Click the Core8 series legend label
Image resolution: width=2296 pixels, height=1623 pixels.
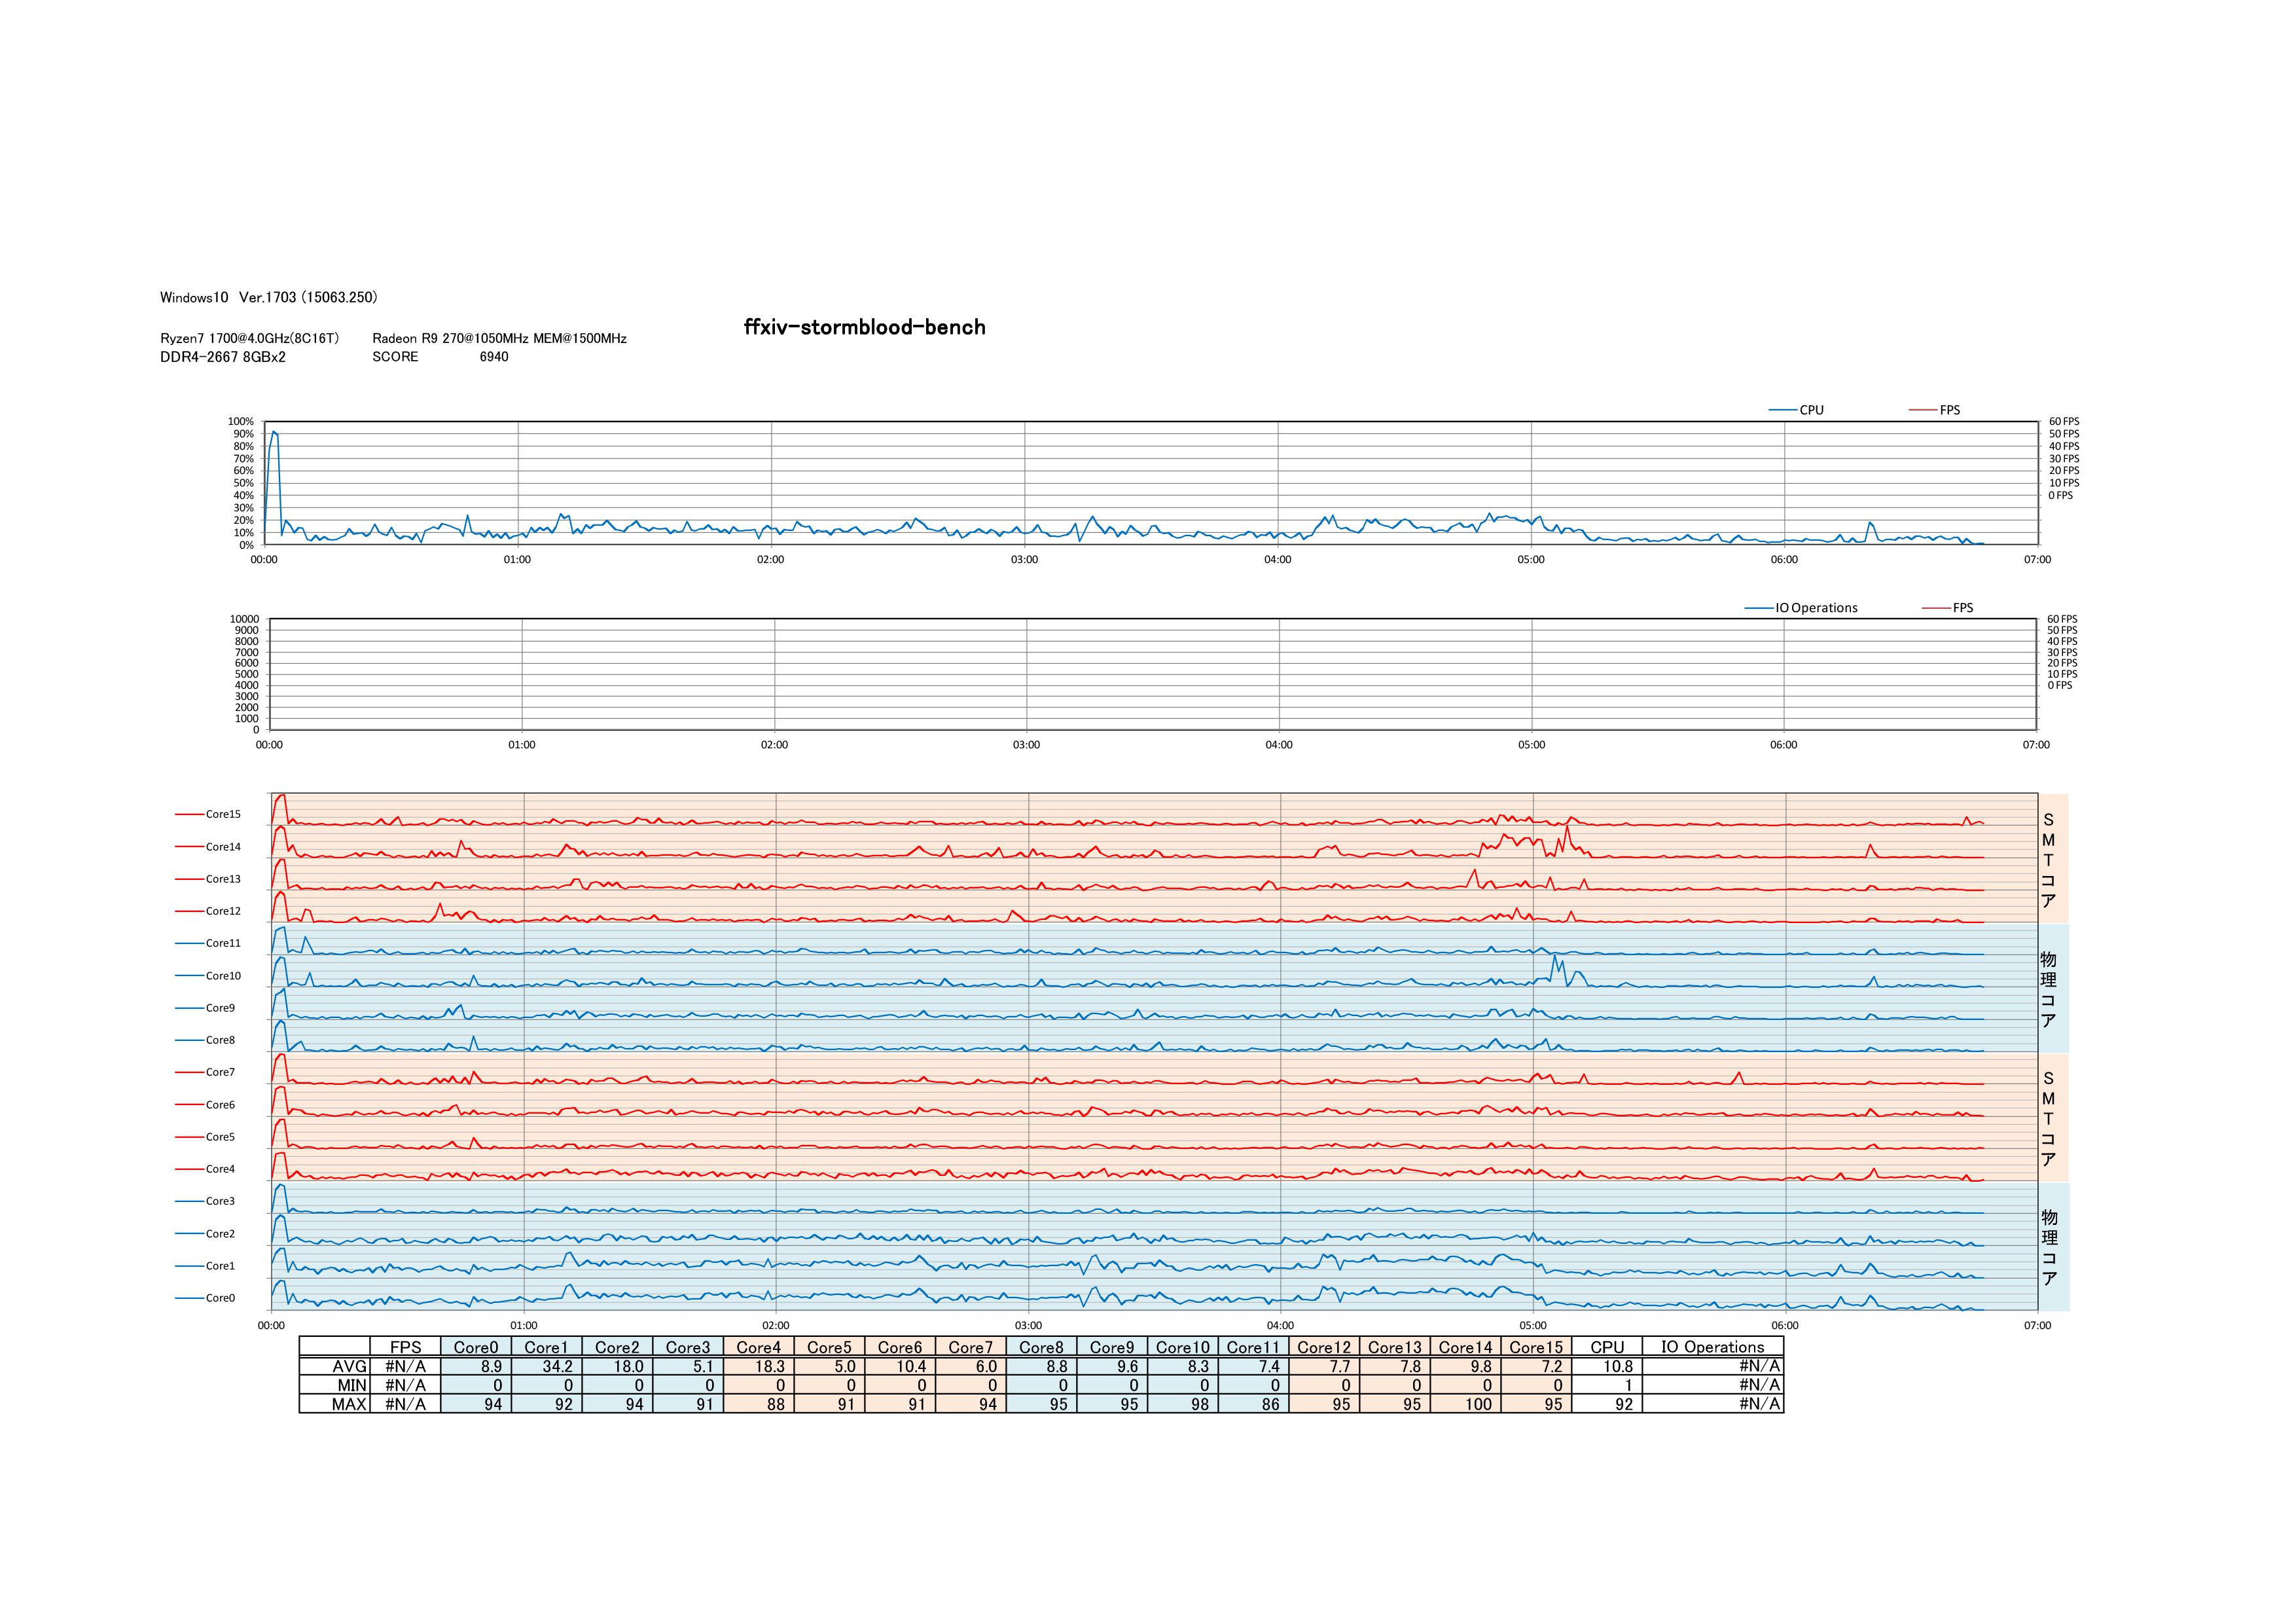click(220, 1040)
